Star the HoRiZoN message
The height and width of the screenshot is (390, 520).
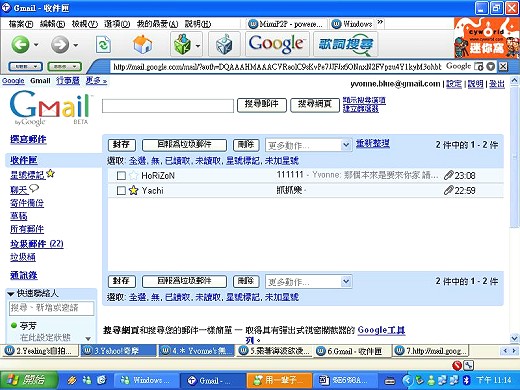click(x=133, y=175)
